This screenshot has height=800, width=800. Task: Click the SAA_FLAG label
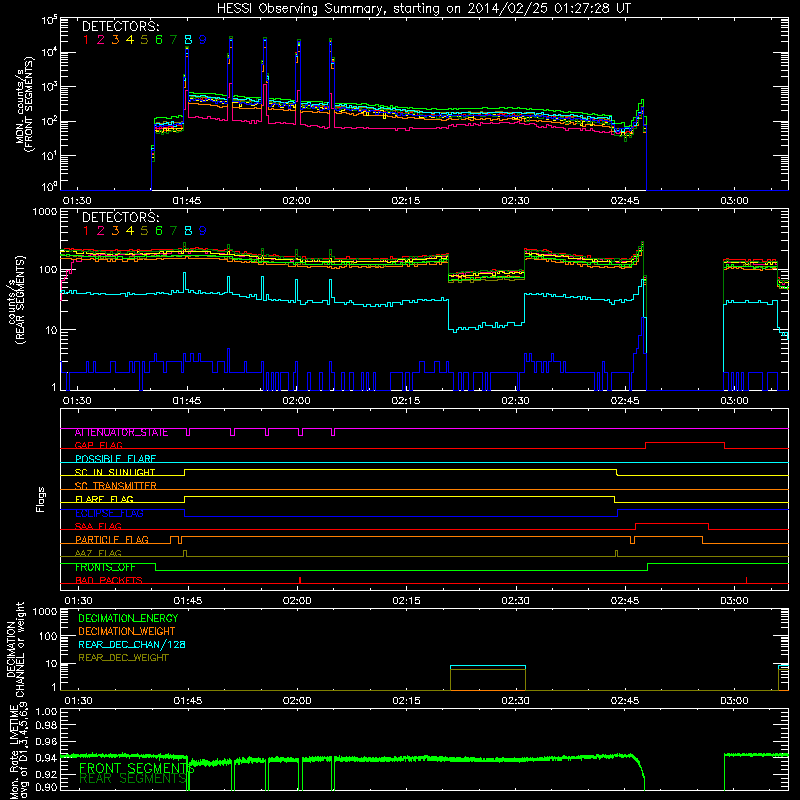(98, 526)
